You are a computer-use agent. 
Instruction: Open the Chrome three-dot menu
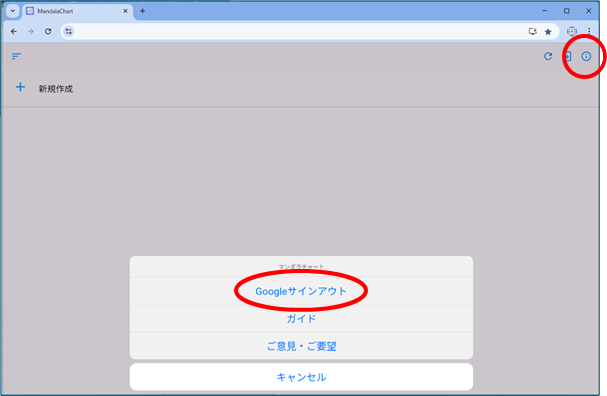(x=589, y=31)
